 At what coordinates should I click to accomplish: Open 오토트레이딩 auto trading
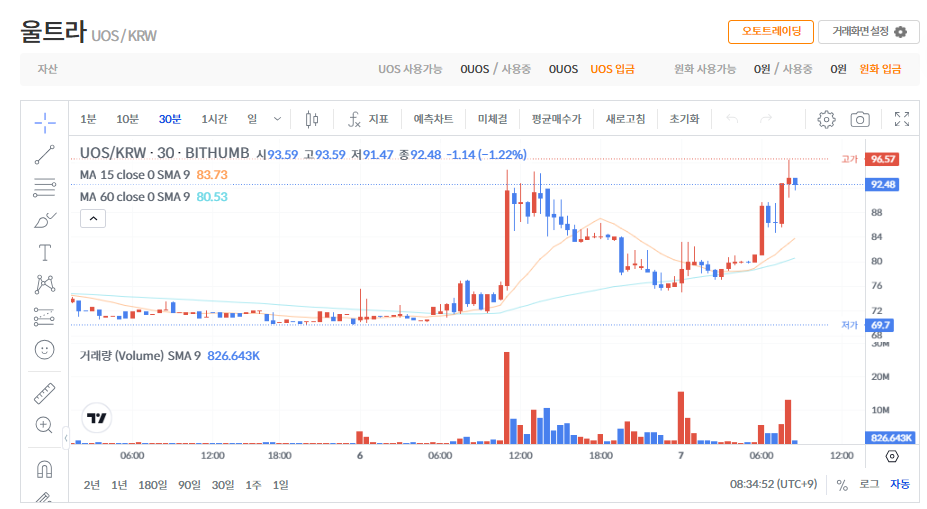771,31
